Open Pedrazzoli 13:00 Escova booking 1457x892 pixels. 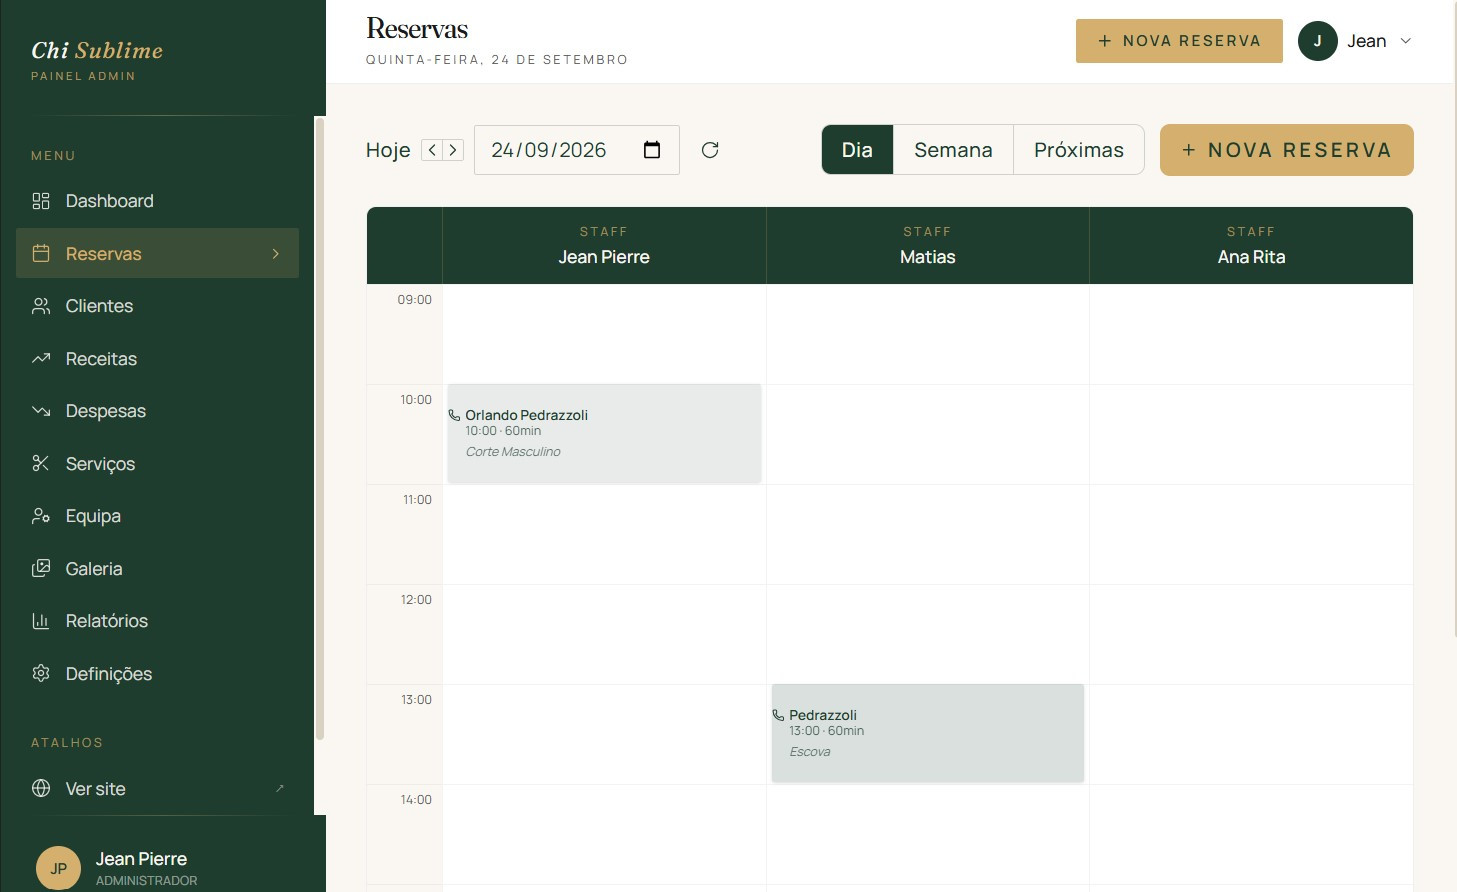(928, 734)
